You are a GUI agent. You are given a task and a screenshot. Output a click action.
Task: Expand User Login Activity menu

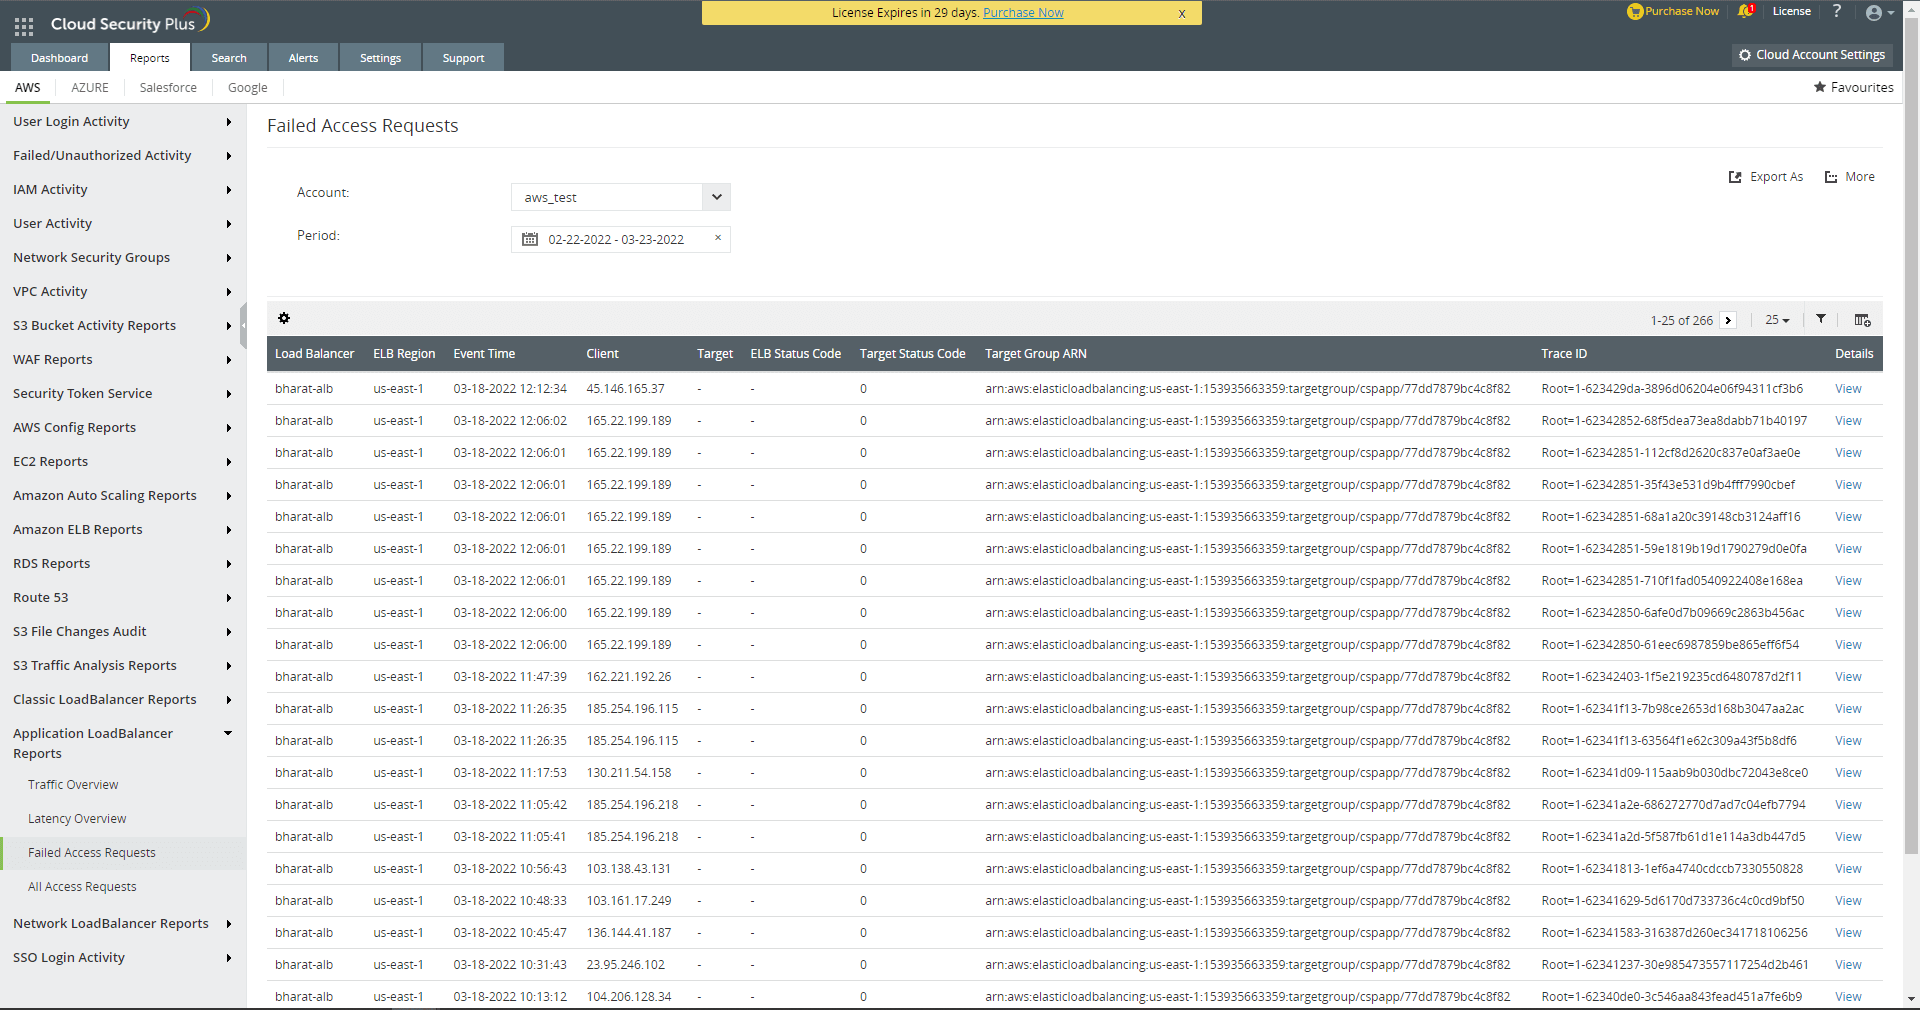(123, 121)
